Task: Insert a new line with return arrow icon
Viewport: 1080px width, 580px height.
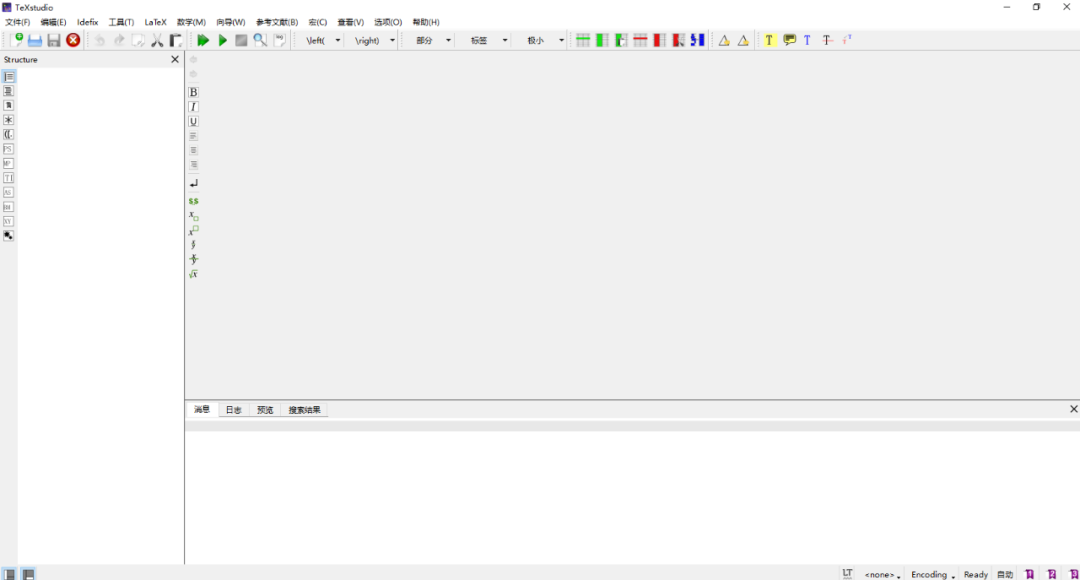Action: (193, 183)
